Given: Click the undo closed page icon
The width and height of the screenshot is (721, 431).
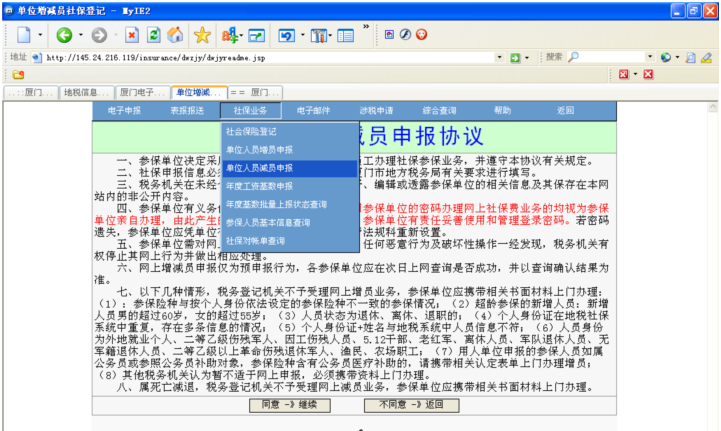Looking at the screenshot, I should [286, 35].
